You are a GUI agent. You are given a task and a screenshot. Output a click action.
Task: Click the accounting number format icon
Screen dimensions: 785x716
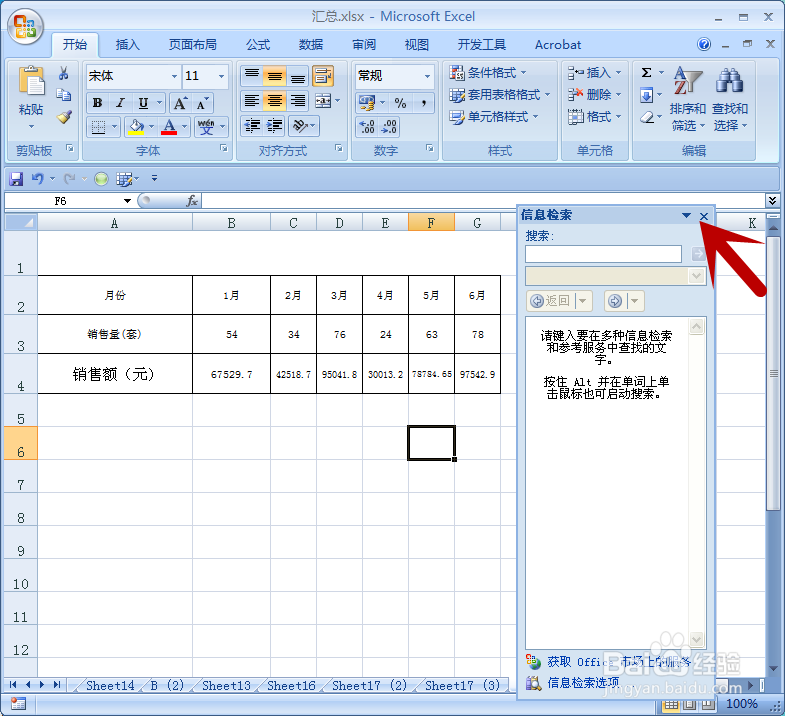point(367,103)
